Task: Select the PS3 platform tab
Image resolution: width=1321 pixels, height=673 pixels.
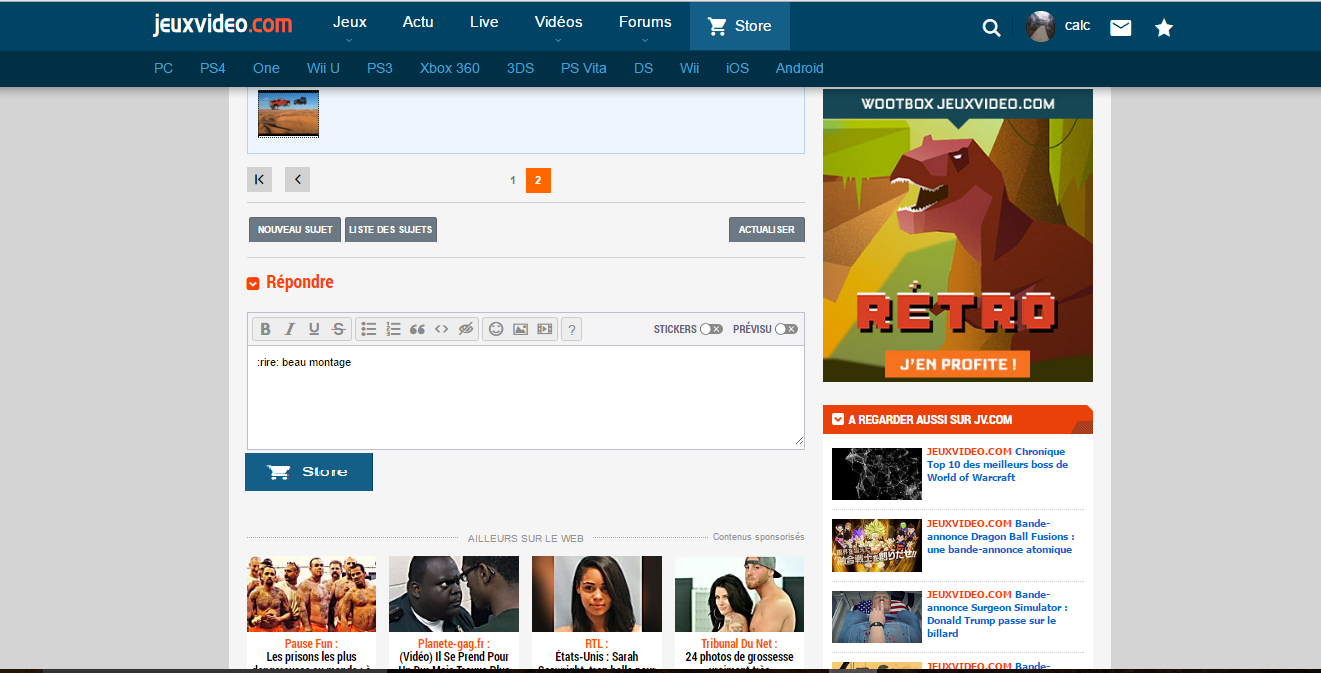Action: pyautogui.click(x=380, y=68)
